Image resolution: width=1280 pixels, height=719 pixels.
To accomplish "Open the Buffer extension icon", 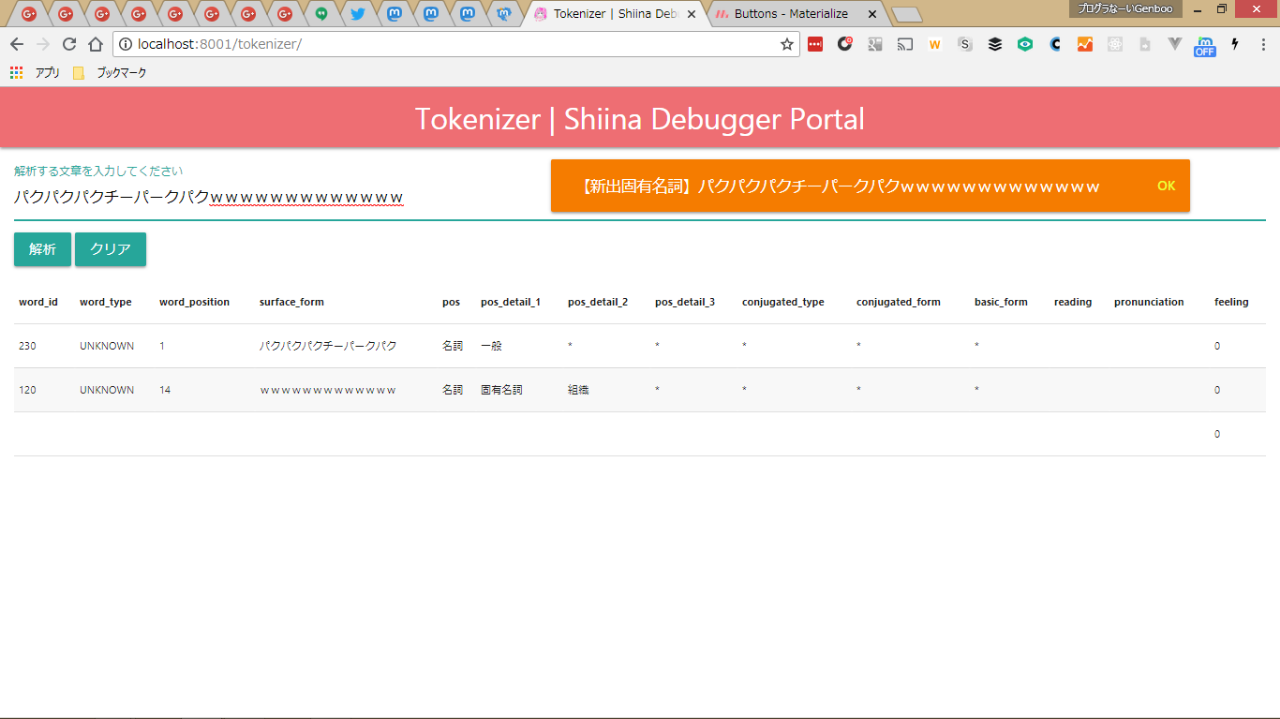I will pos(995,44).
